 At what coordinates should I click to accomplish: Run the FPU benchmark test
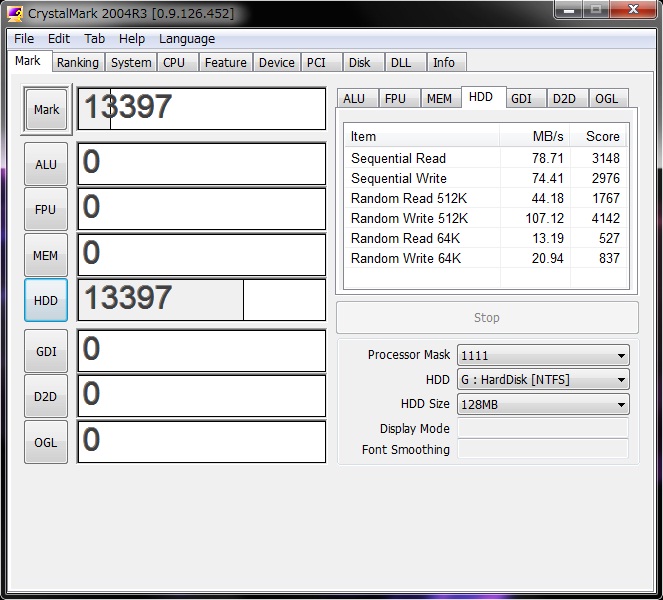[x=46, y=210]
